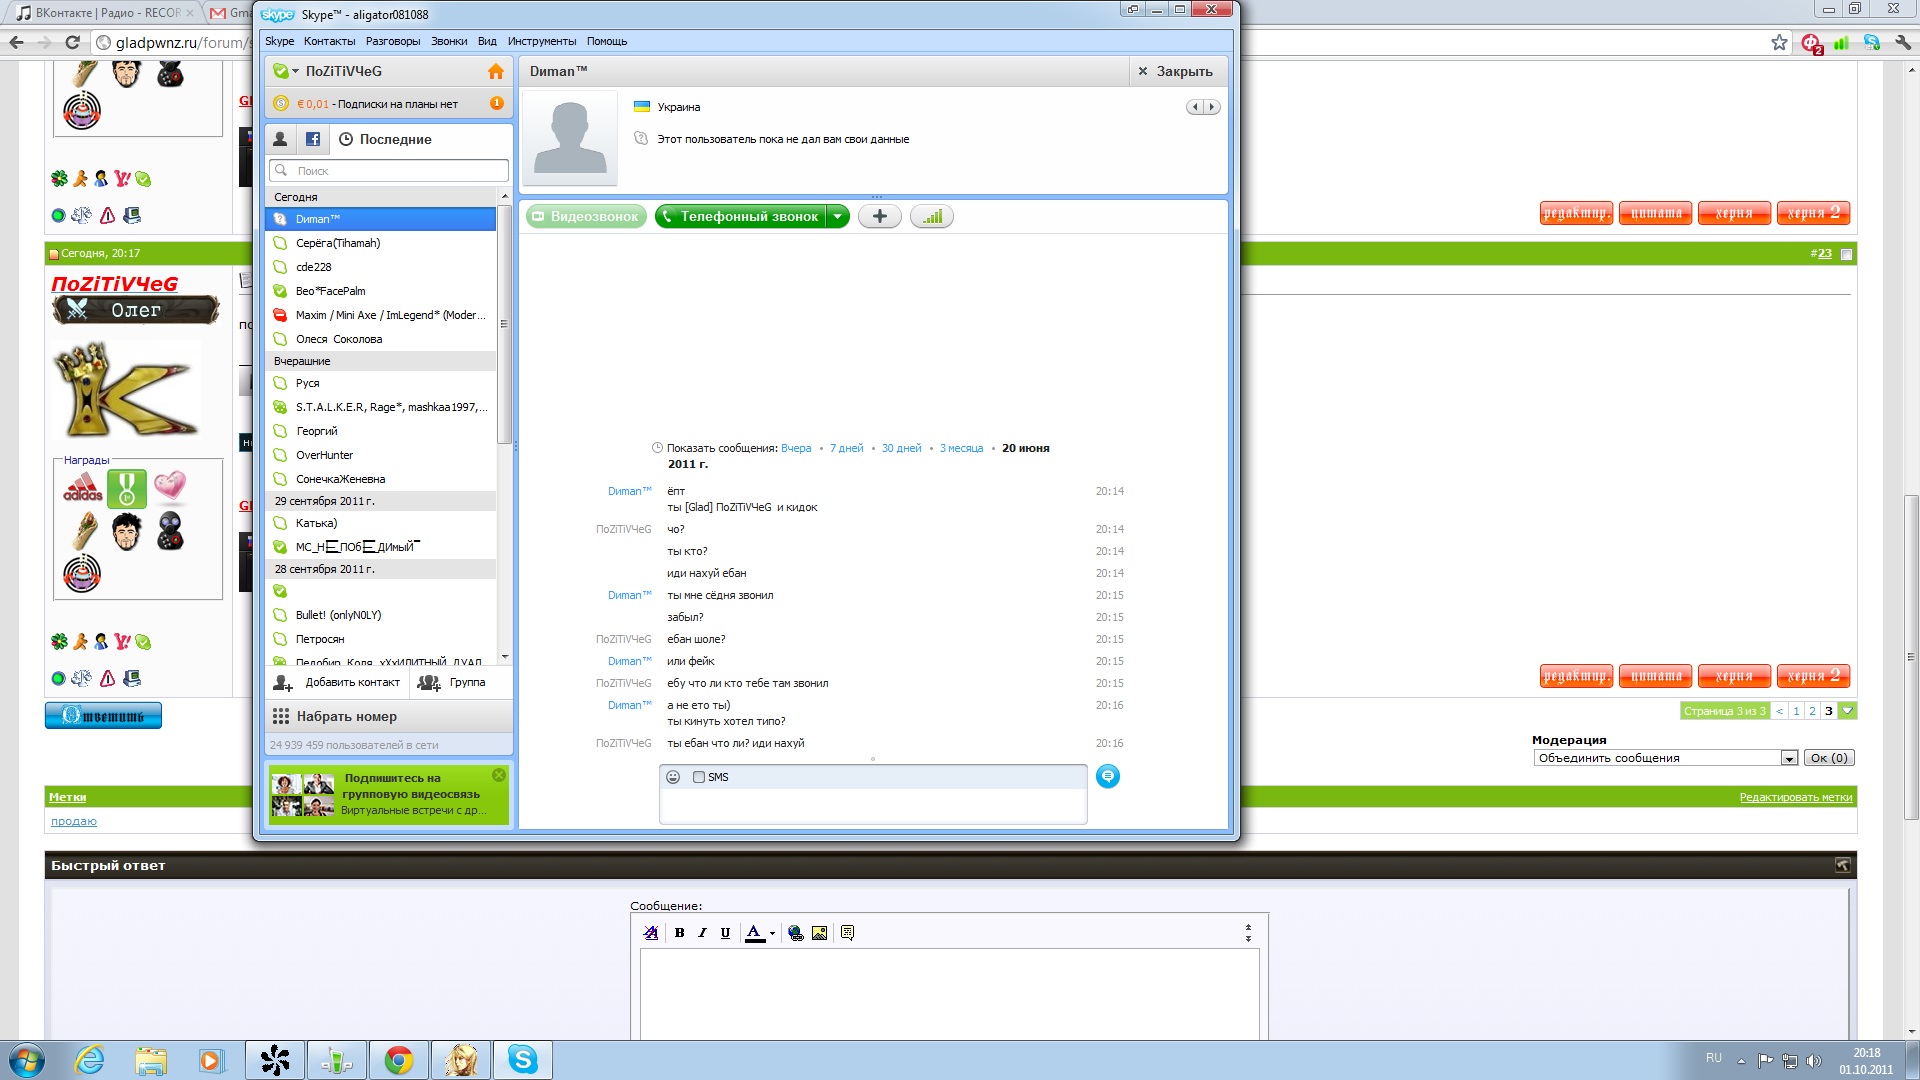Open call quality signal bars icon
The width and height of the screenshot is (1920, 1080).
pos(932,216)
